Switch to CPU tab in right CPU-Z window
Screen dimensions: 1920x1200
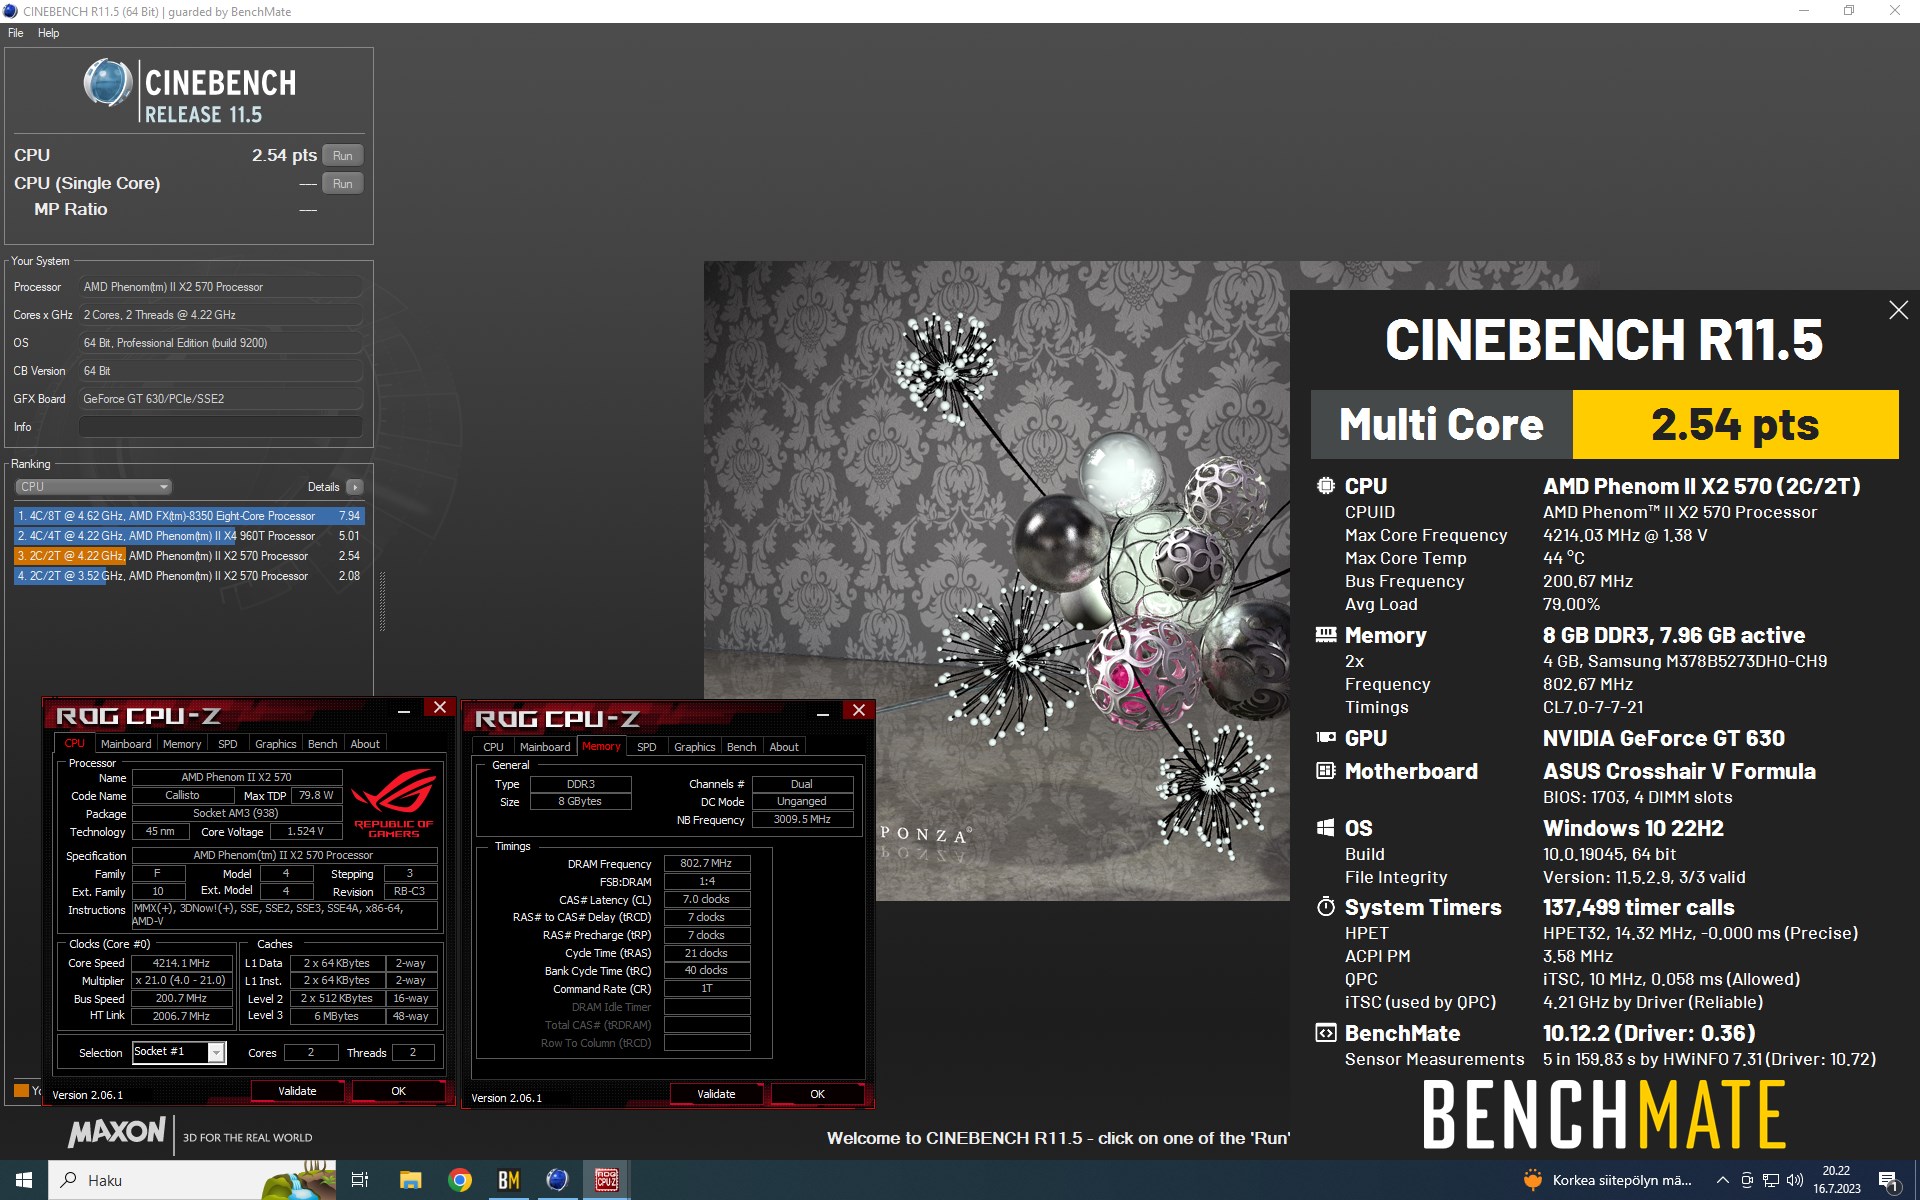493,747
